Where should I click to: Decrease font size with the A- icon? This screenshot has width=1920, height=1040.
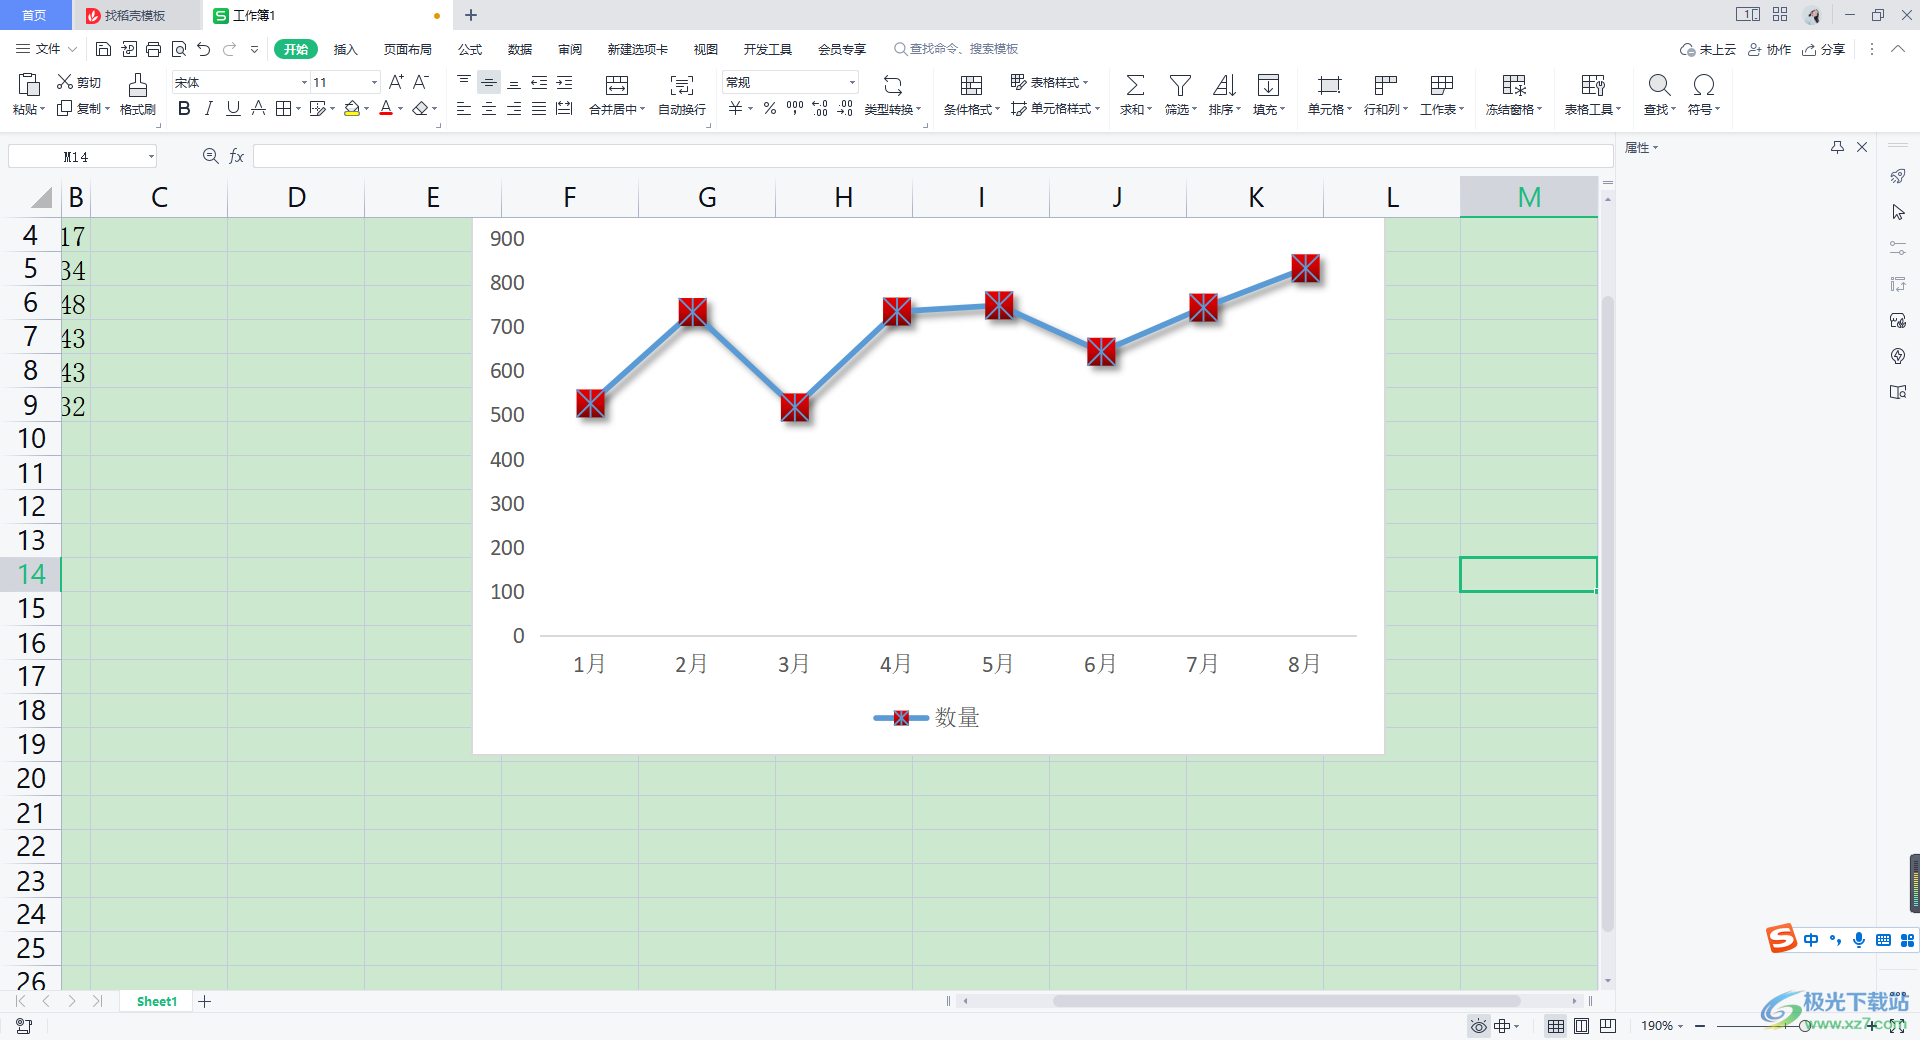(421, 82)
